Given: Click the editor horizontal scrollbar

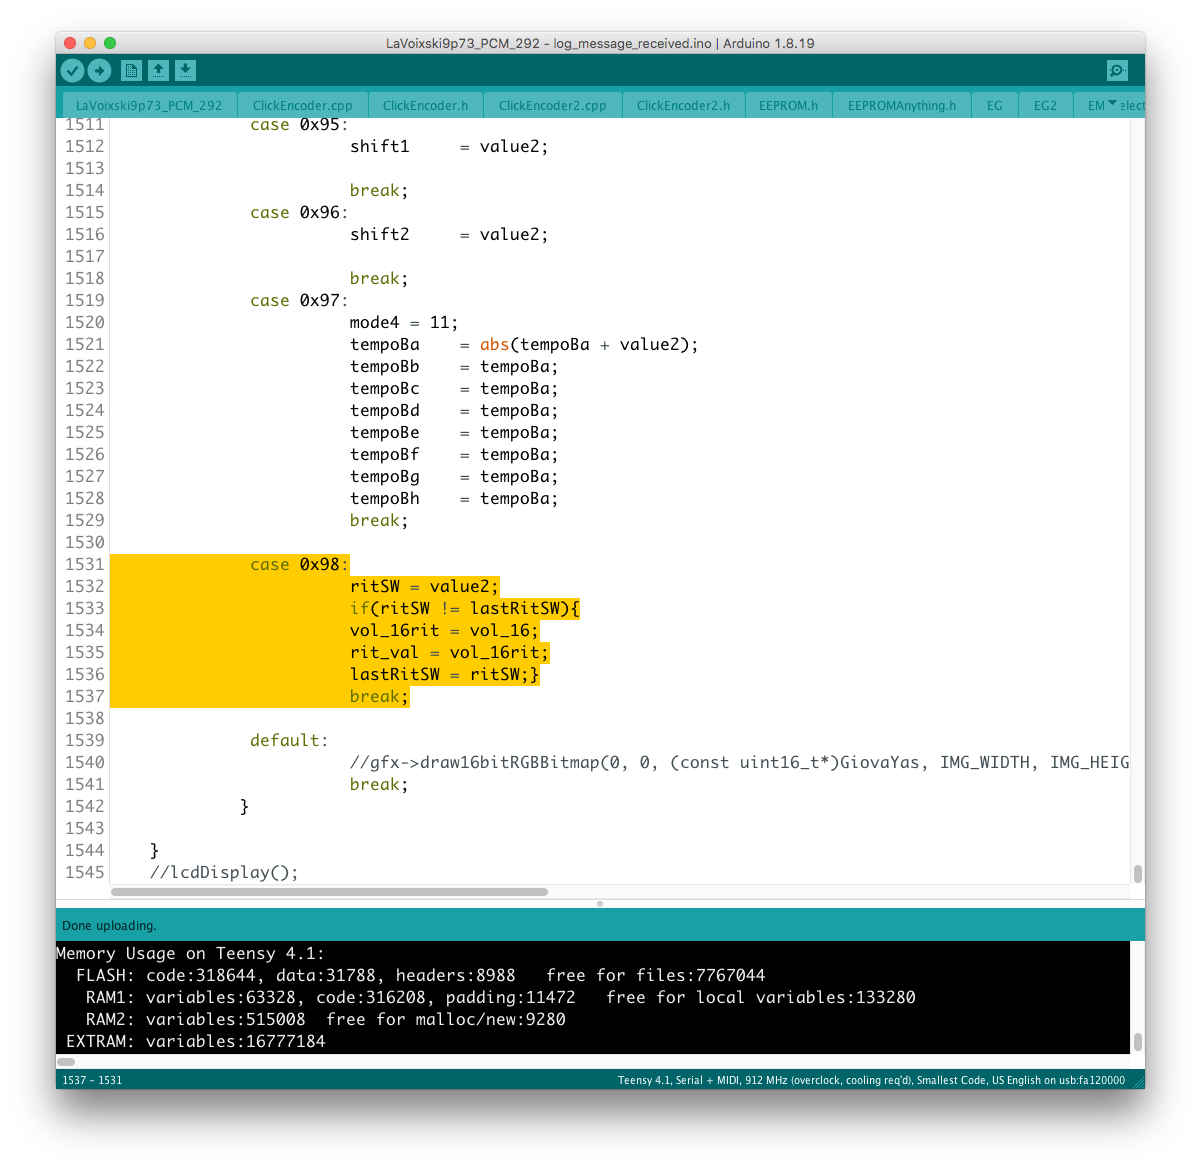Looking at the screenshot, I should point(329,891).
